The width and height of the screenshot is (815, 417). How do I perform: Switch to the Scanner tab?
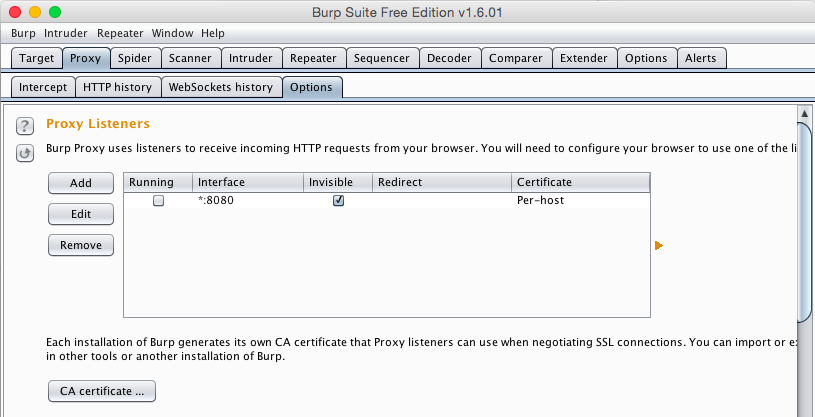189,58
